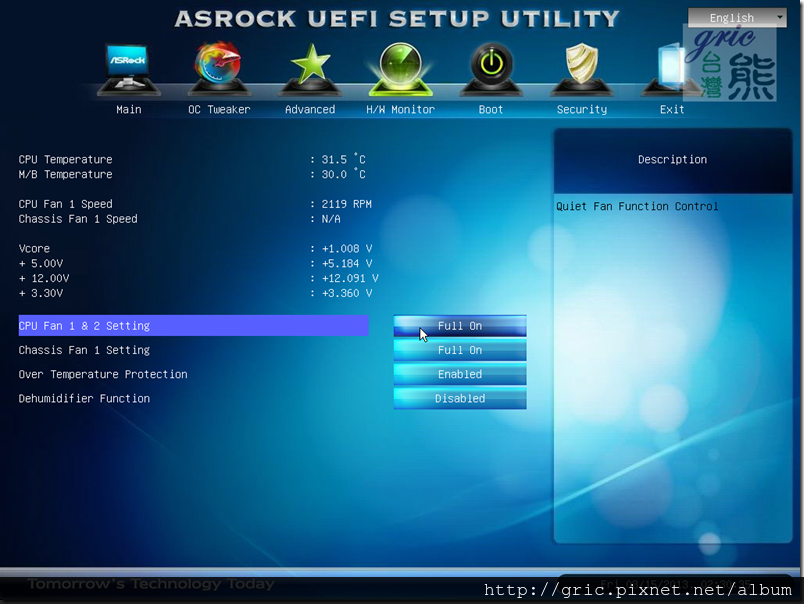This screenshot has width=804, height=604.
Task: Select the Dehumidifier Function row
Action: pyautogui.click(x=193, y=398)
